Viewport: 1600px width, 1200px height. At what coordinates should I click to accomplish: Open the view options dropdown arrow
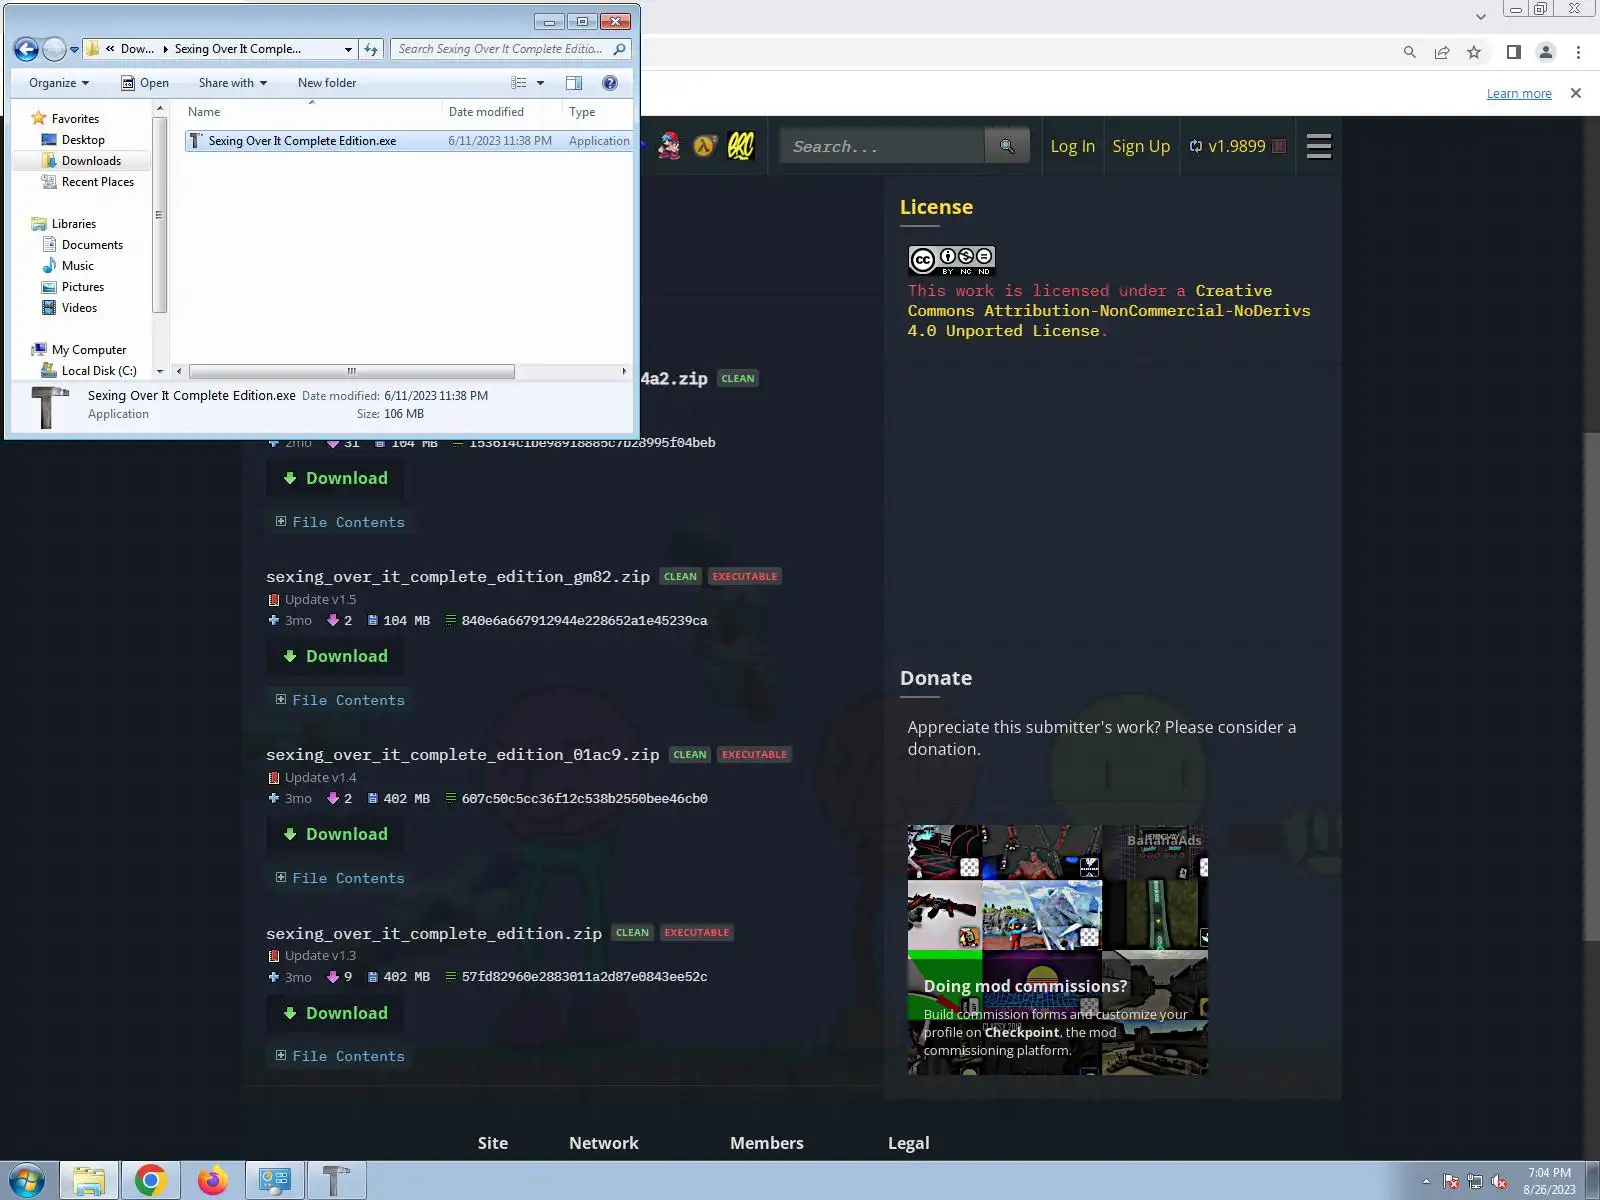coord(541,83)
